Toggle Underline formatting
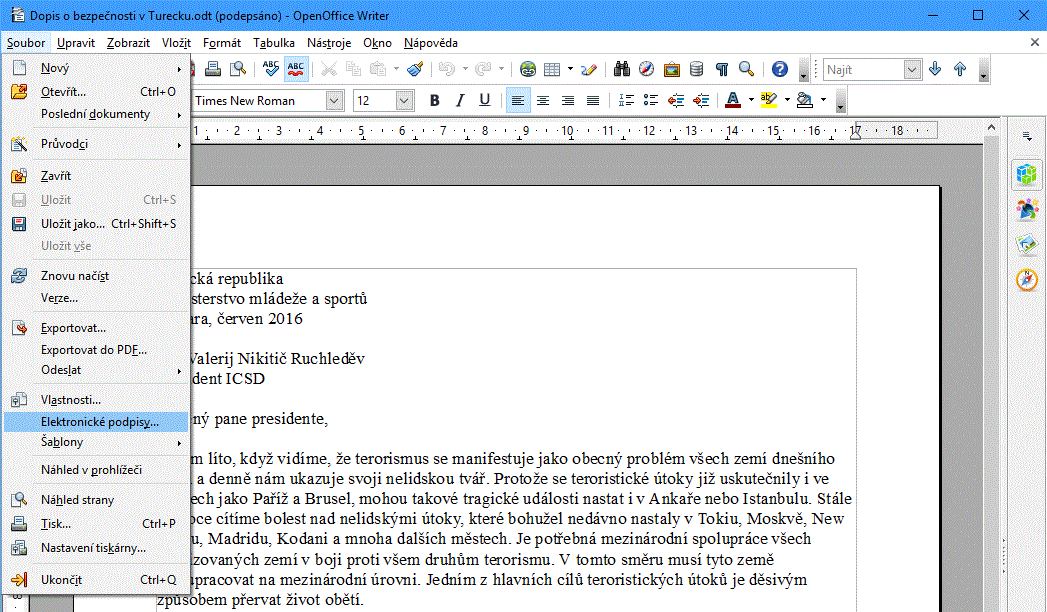This screenshot has height=612, width=1047. tap(485, 100)
